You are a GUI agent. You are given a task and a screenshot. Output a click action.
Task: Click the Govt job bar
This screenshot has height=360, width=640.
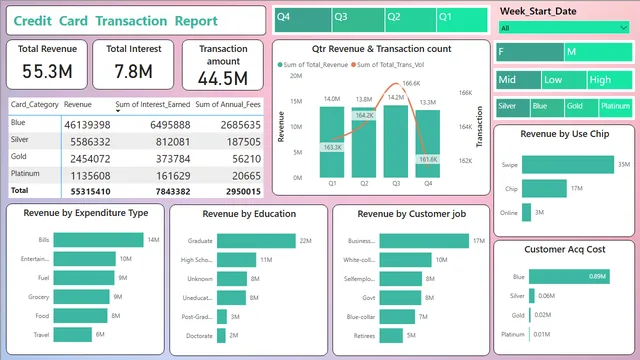point(400,298)
